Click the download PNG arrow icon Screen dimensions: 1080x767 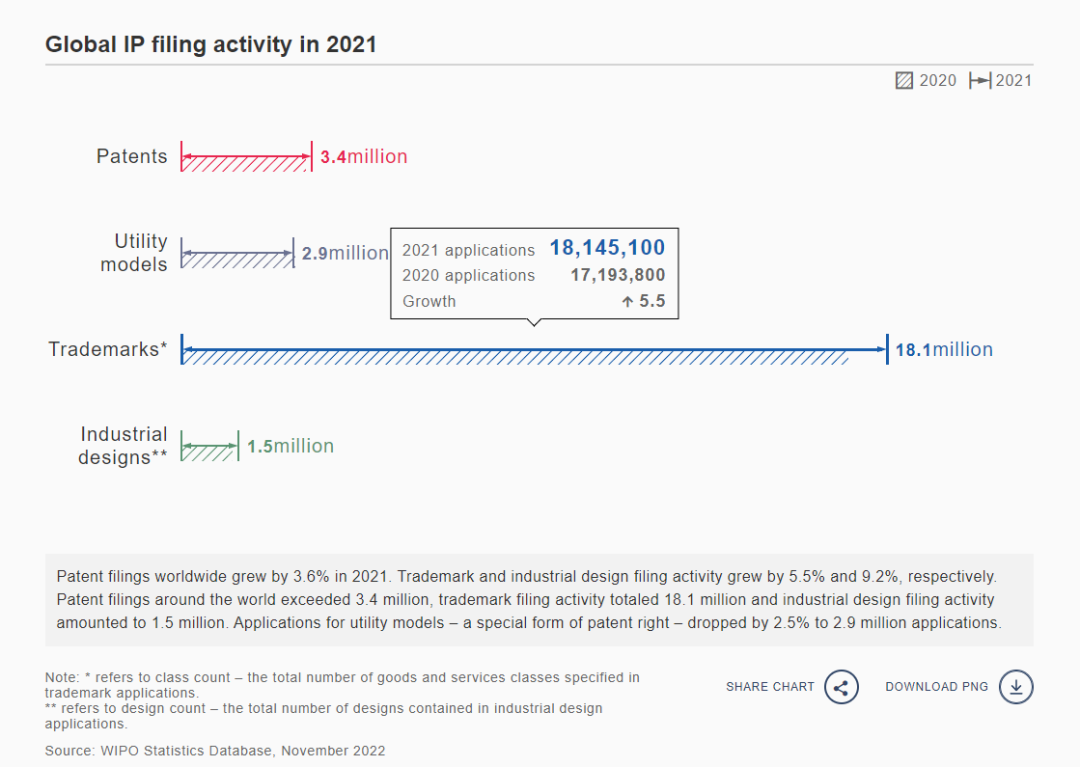coord(1016,687)
